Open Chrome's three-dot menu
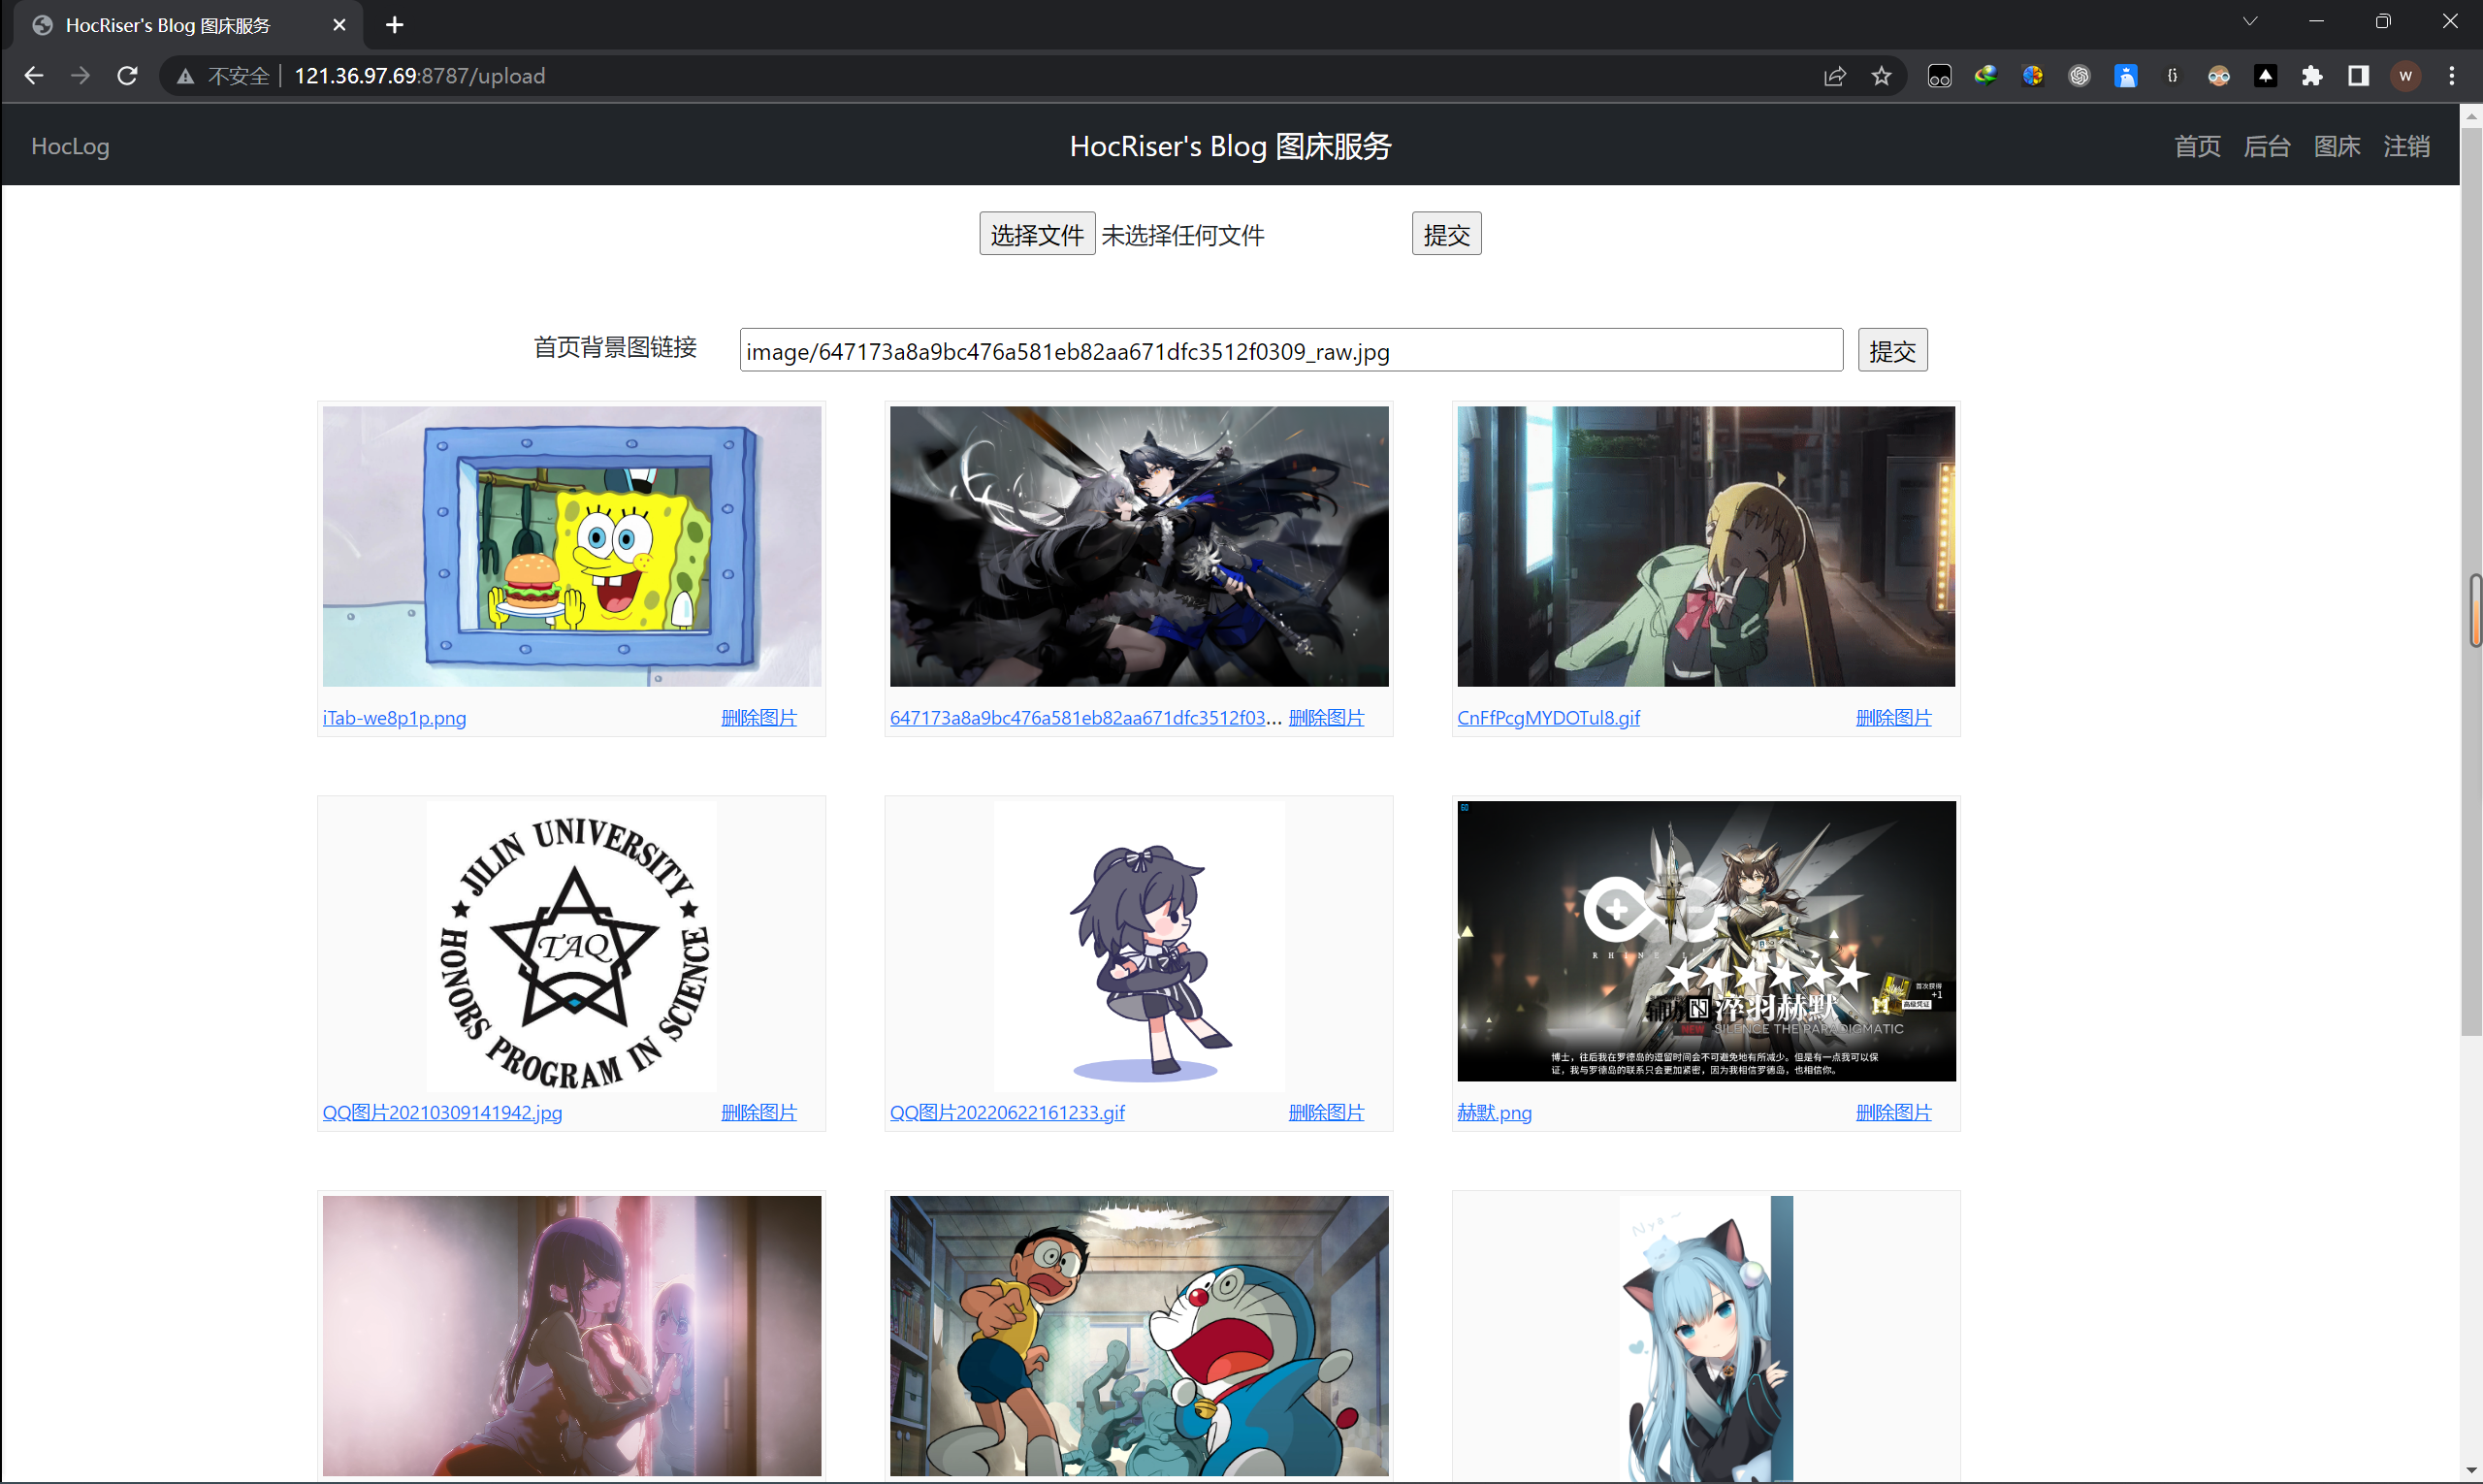The image size is (2483, 1484). coord(2451,76)
